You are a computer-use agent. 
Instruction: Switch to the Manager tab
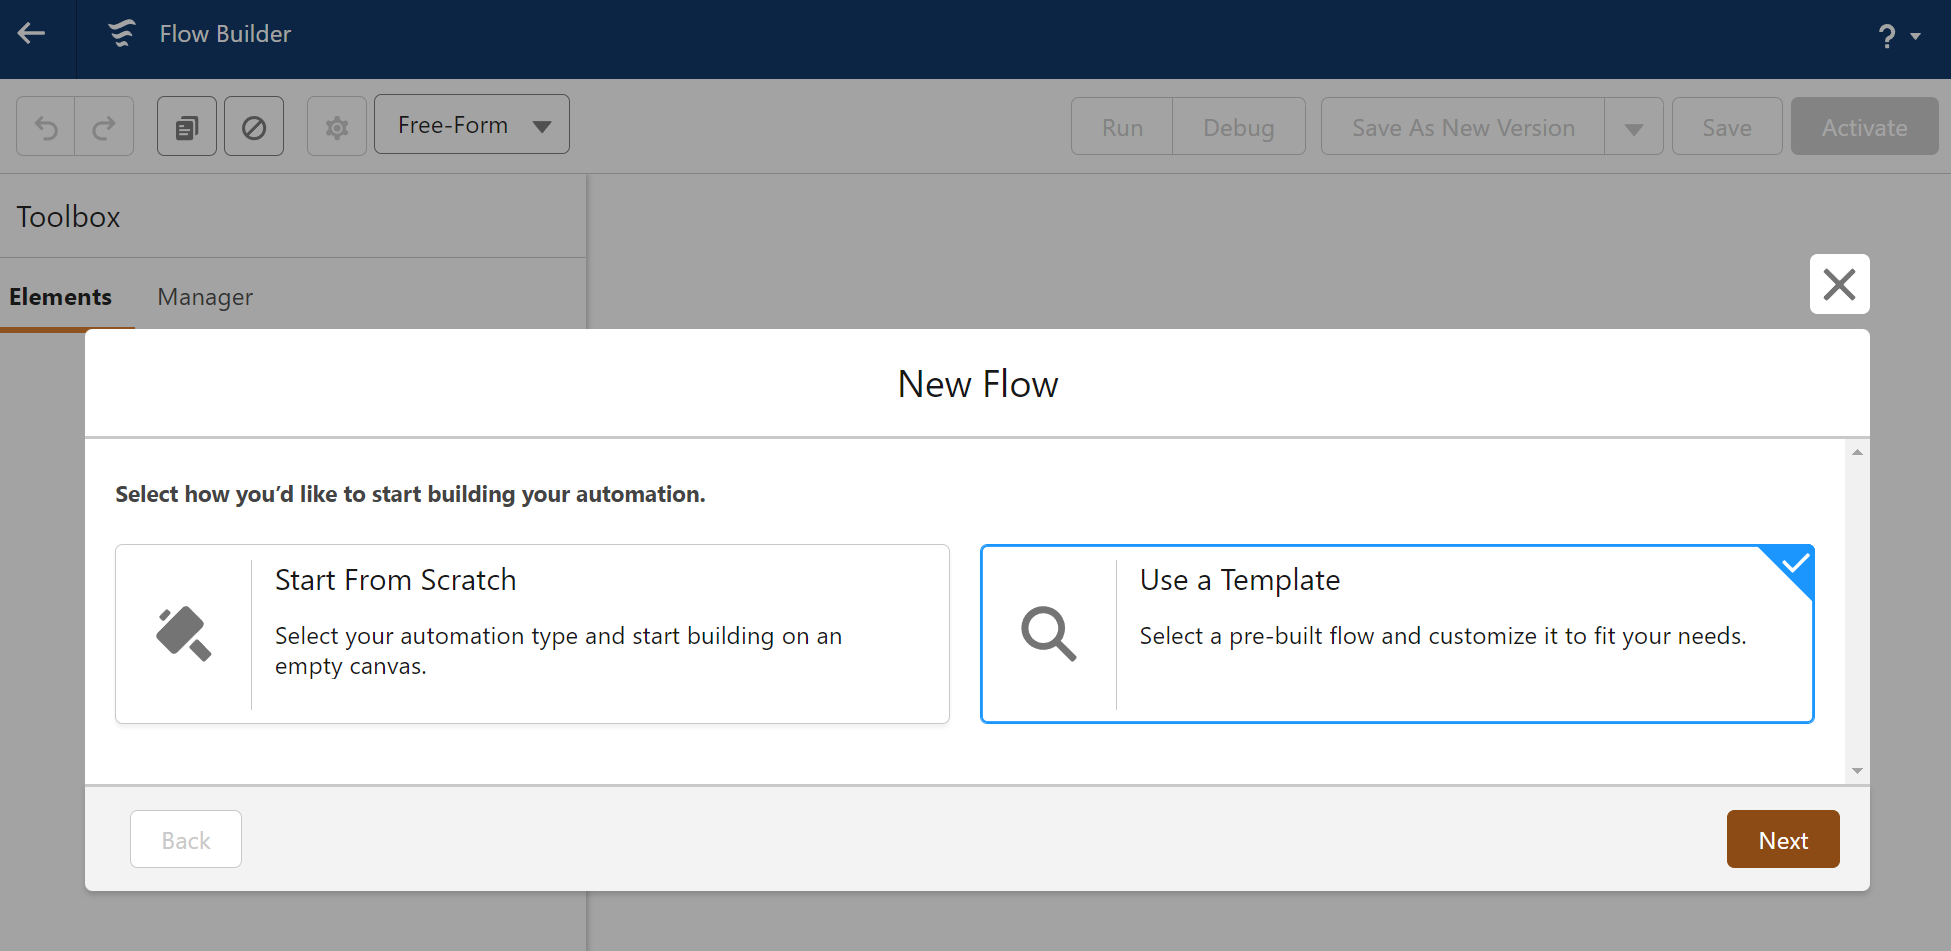[x=205, y=297]
